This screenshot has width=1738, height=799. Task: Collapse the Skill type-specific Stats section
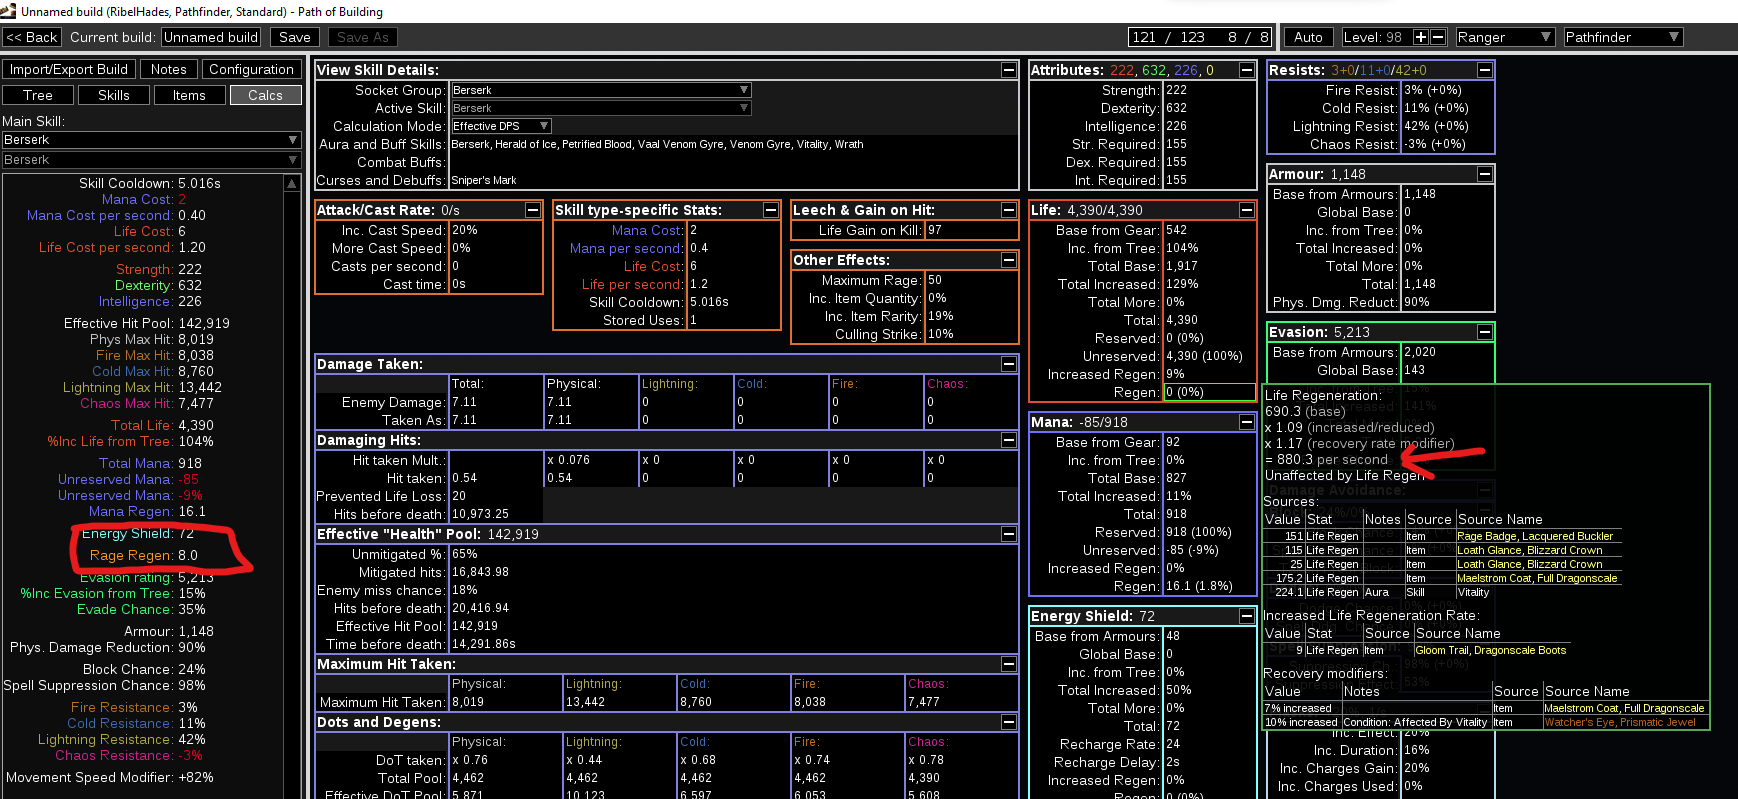pyautogui.click(x=771, y=210)
